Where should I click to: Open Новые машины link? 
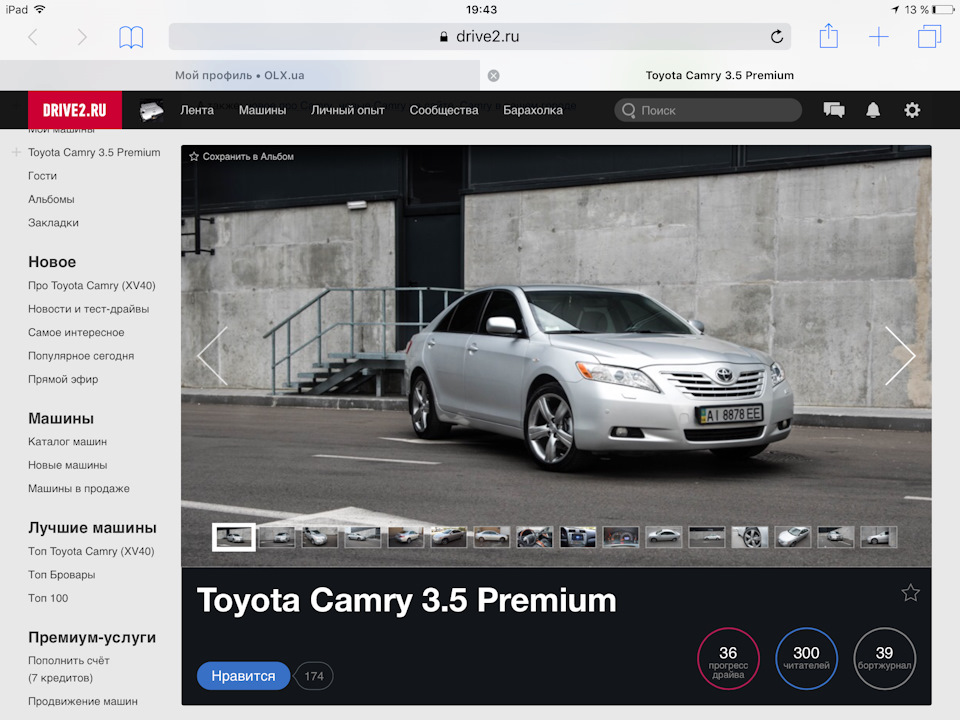67,465
